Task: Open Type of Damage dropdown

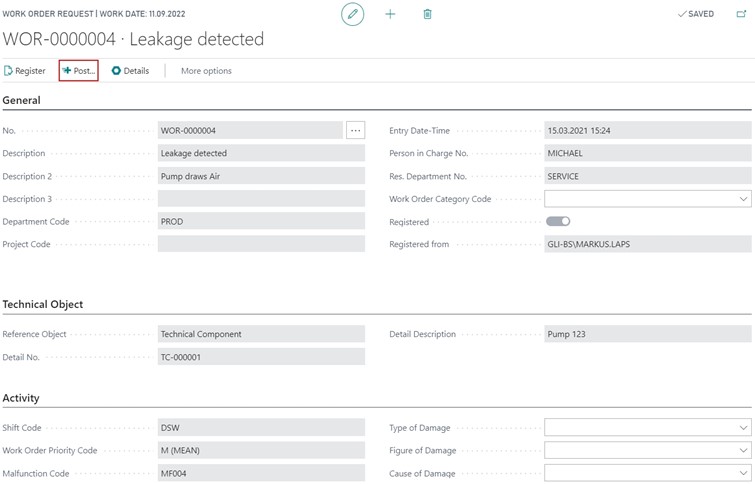Action: [648, 427]
